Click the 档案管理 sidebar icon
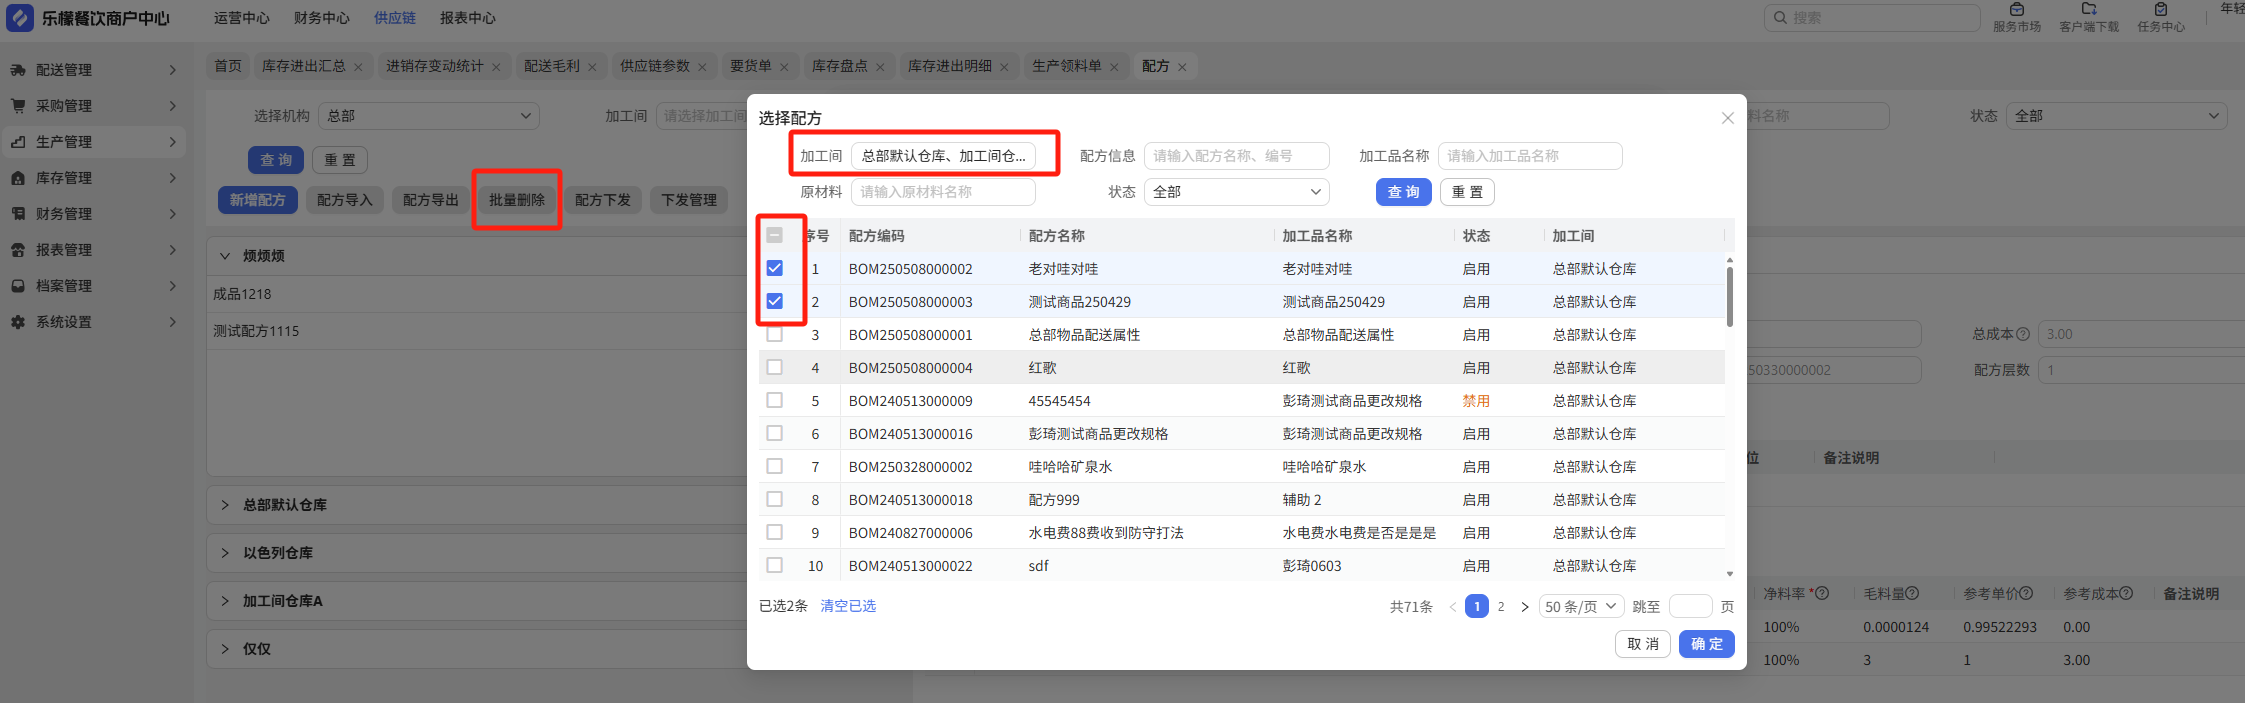2245x703 pixels. tap(18, 286)
